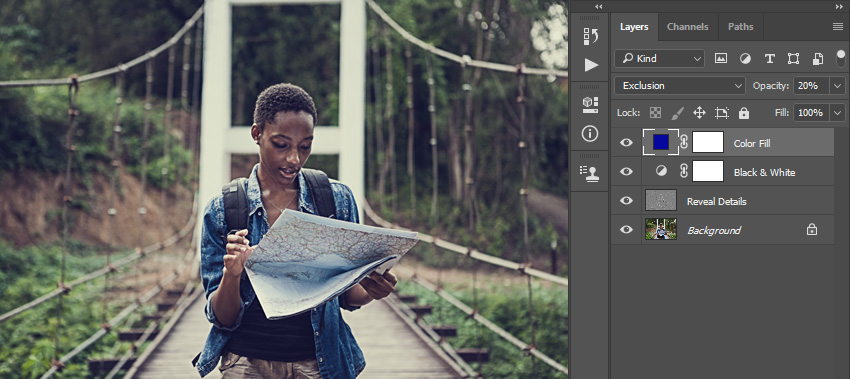
Task: Hide the Background layer
Action: pos(626,230)
